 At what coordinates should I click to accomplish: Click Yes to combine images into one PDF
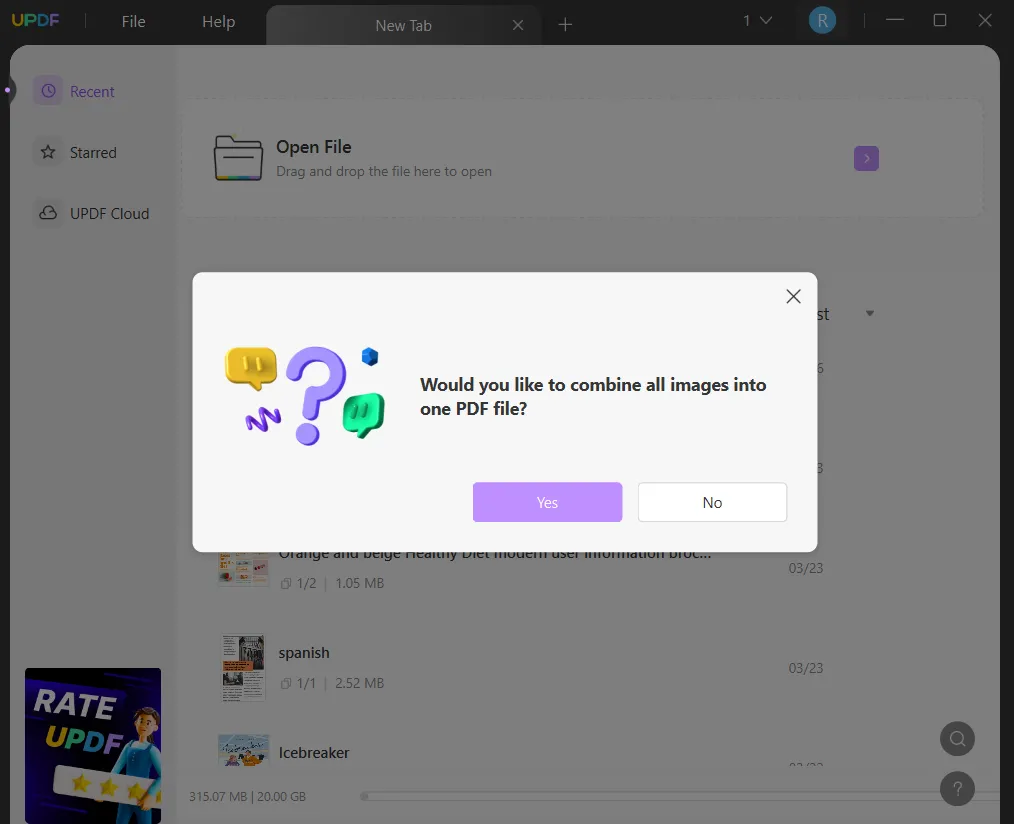pyautogui.click(x=547, y=502)
